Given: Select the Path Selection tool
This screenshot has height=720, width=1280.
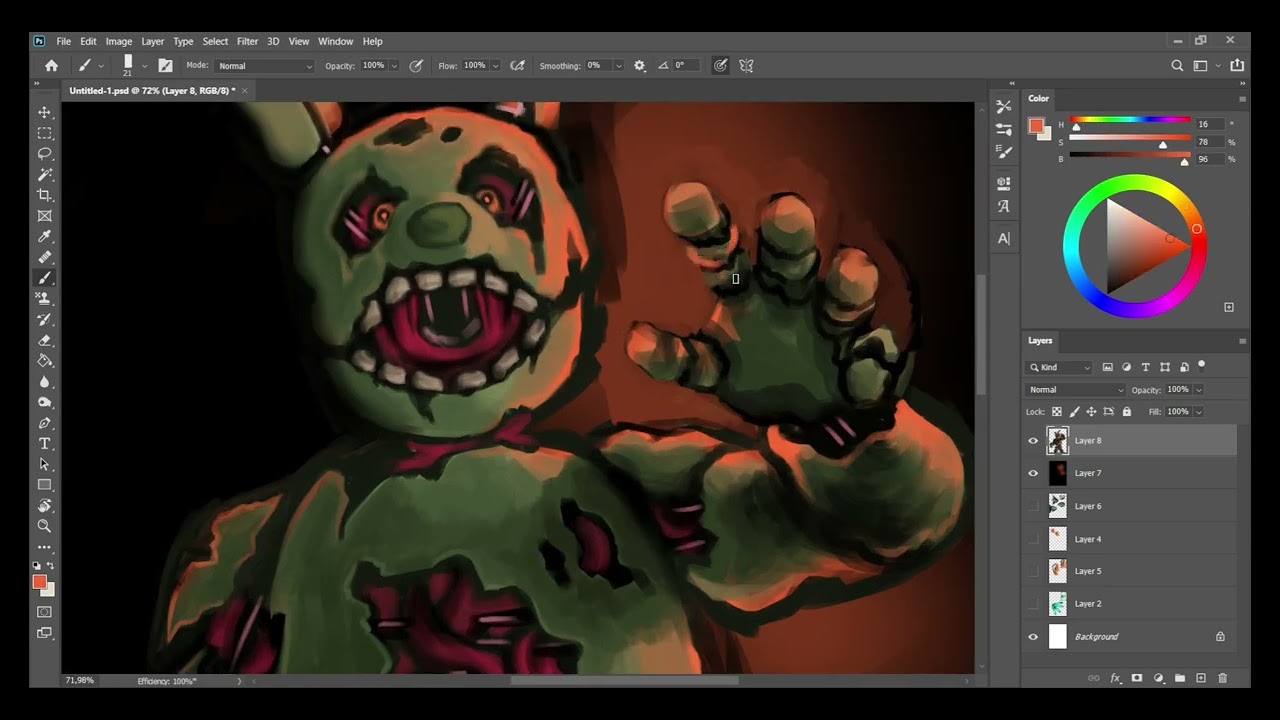Looking at the screenshot, I should 45,464.
